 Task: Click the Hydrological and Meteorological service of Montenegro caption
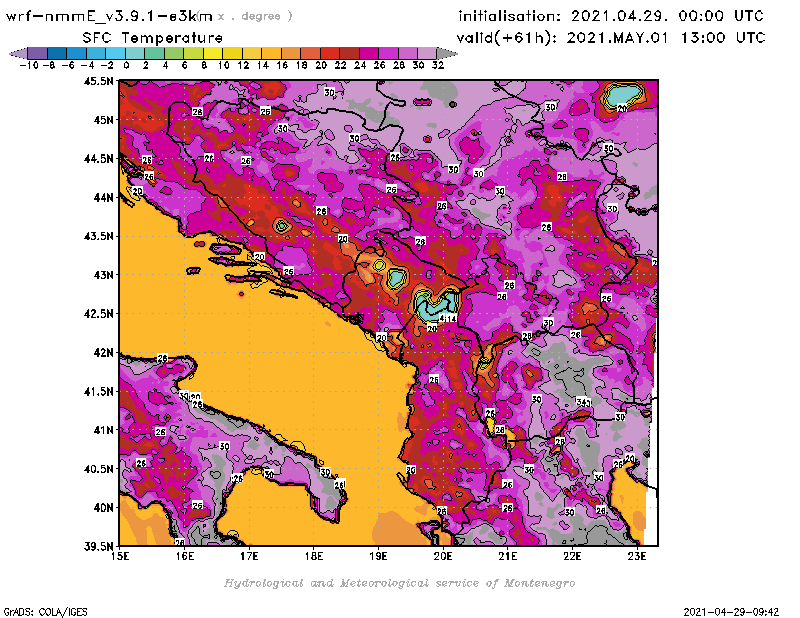(x=399, y=583)
